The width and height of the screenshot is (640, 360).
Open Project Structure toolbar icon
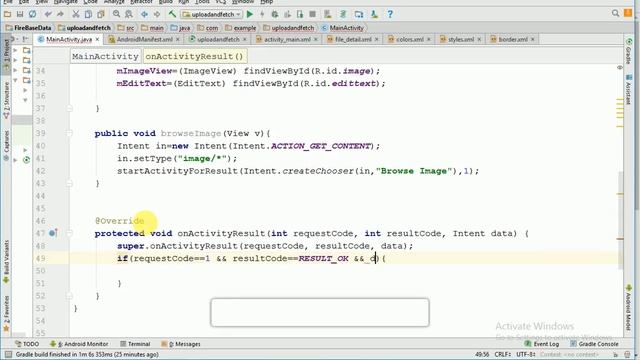tap(359, 14)
